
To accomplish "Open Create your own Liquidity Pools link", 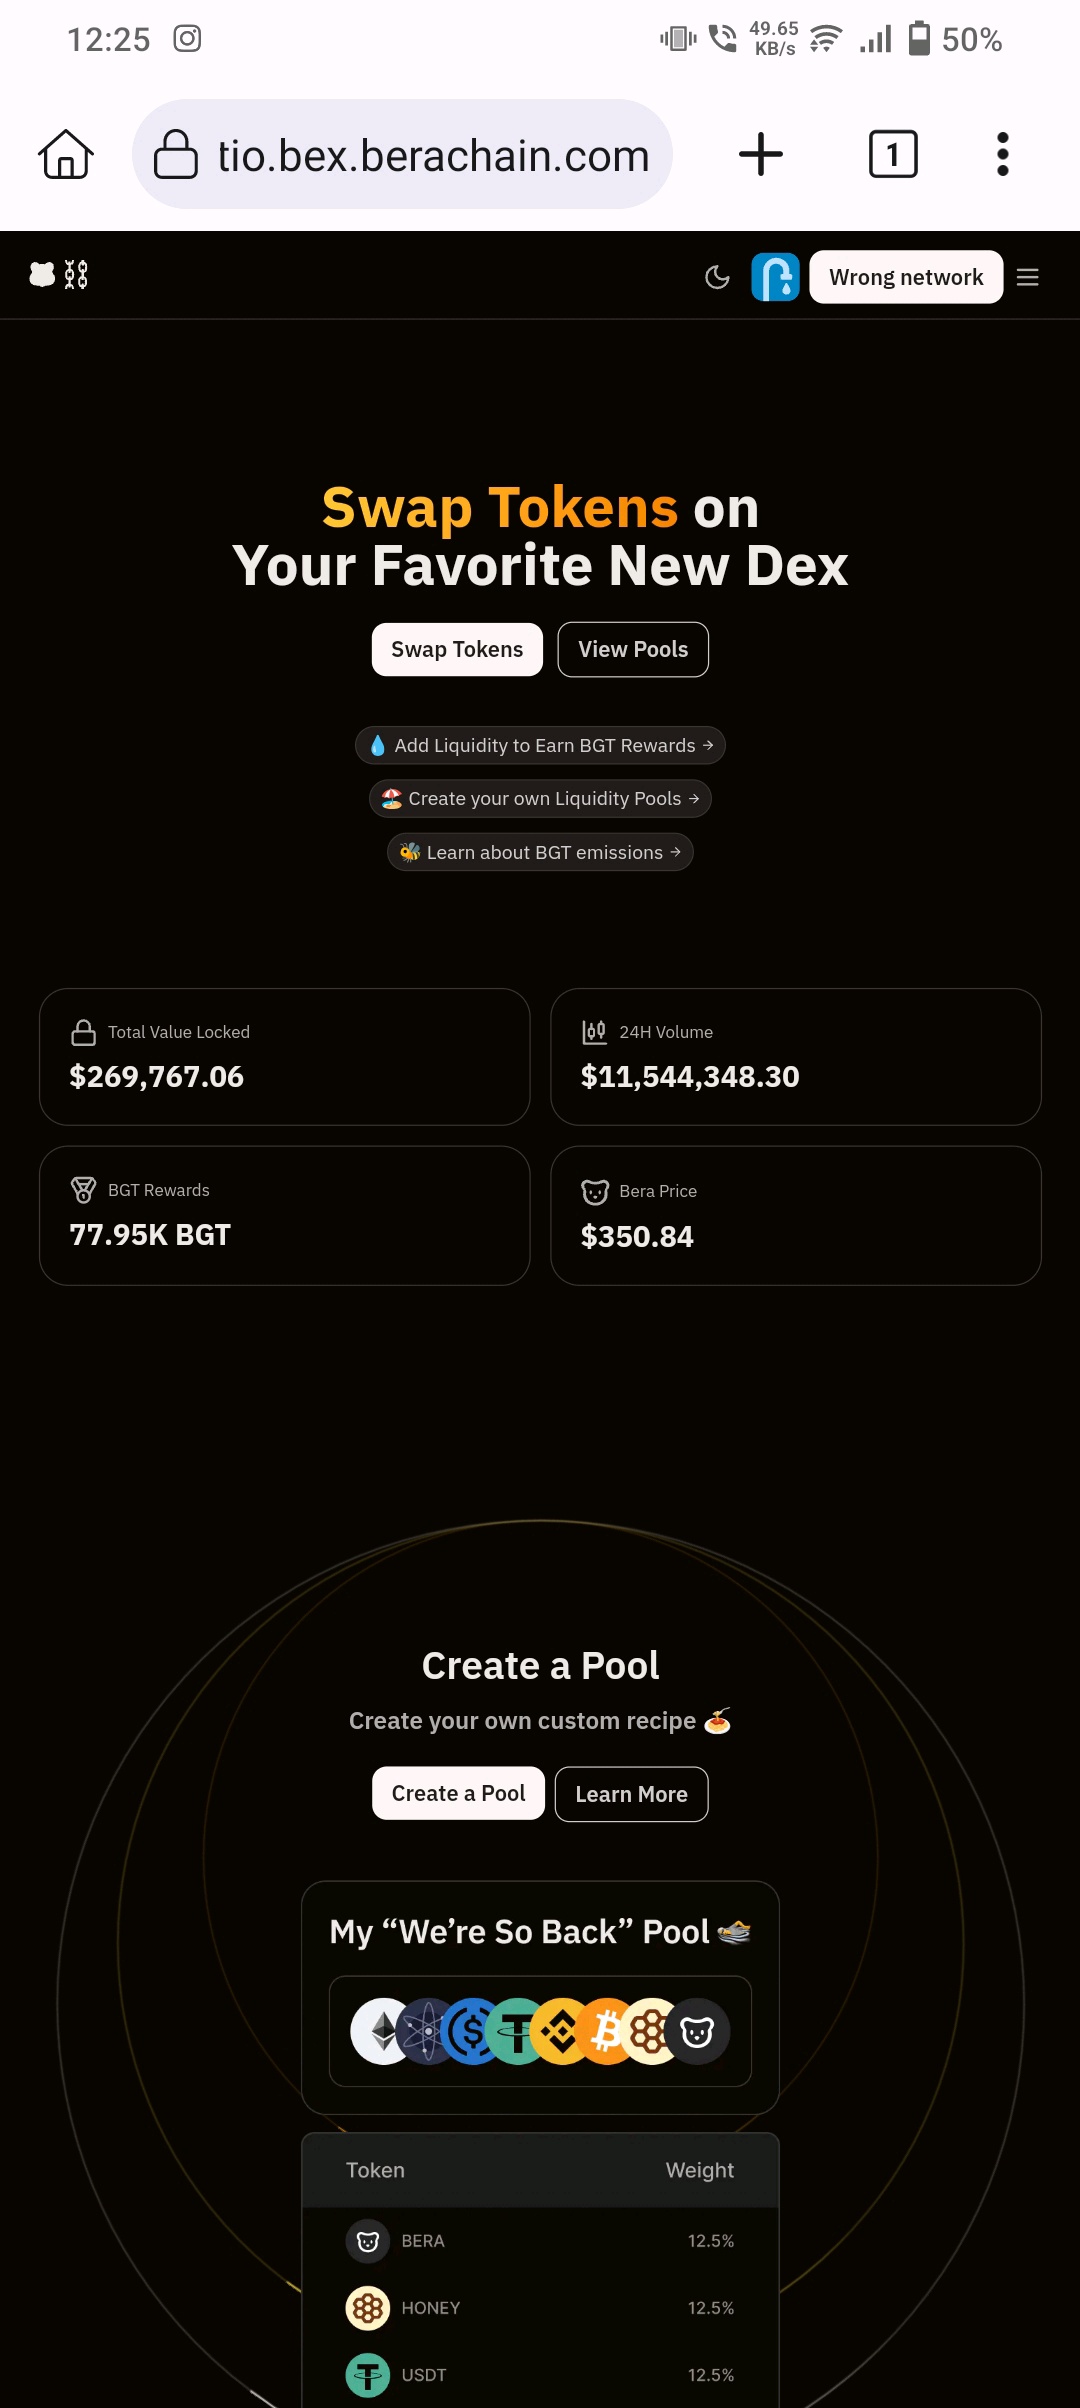I will [540, 798].
